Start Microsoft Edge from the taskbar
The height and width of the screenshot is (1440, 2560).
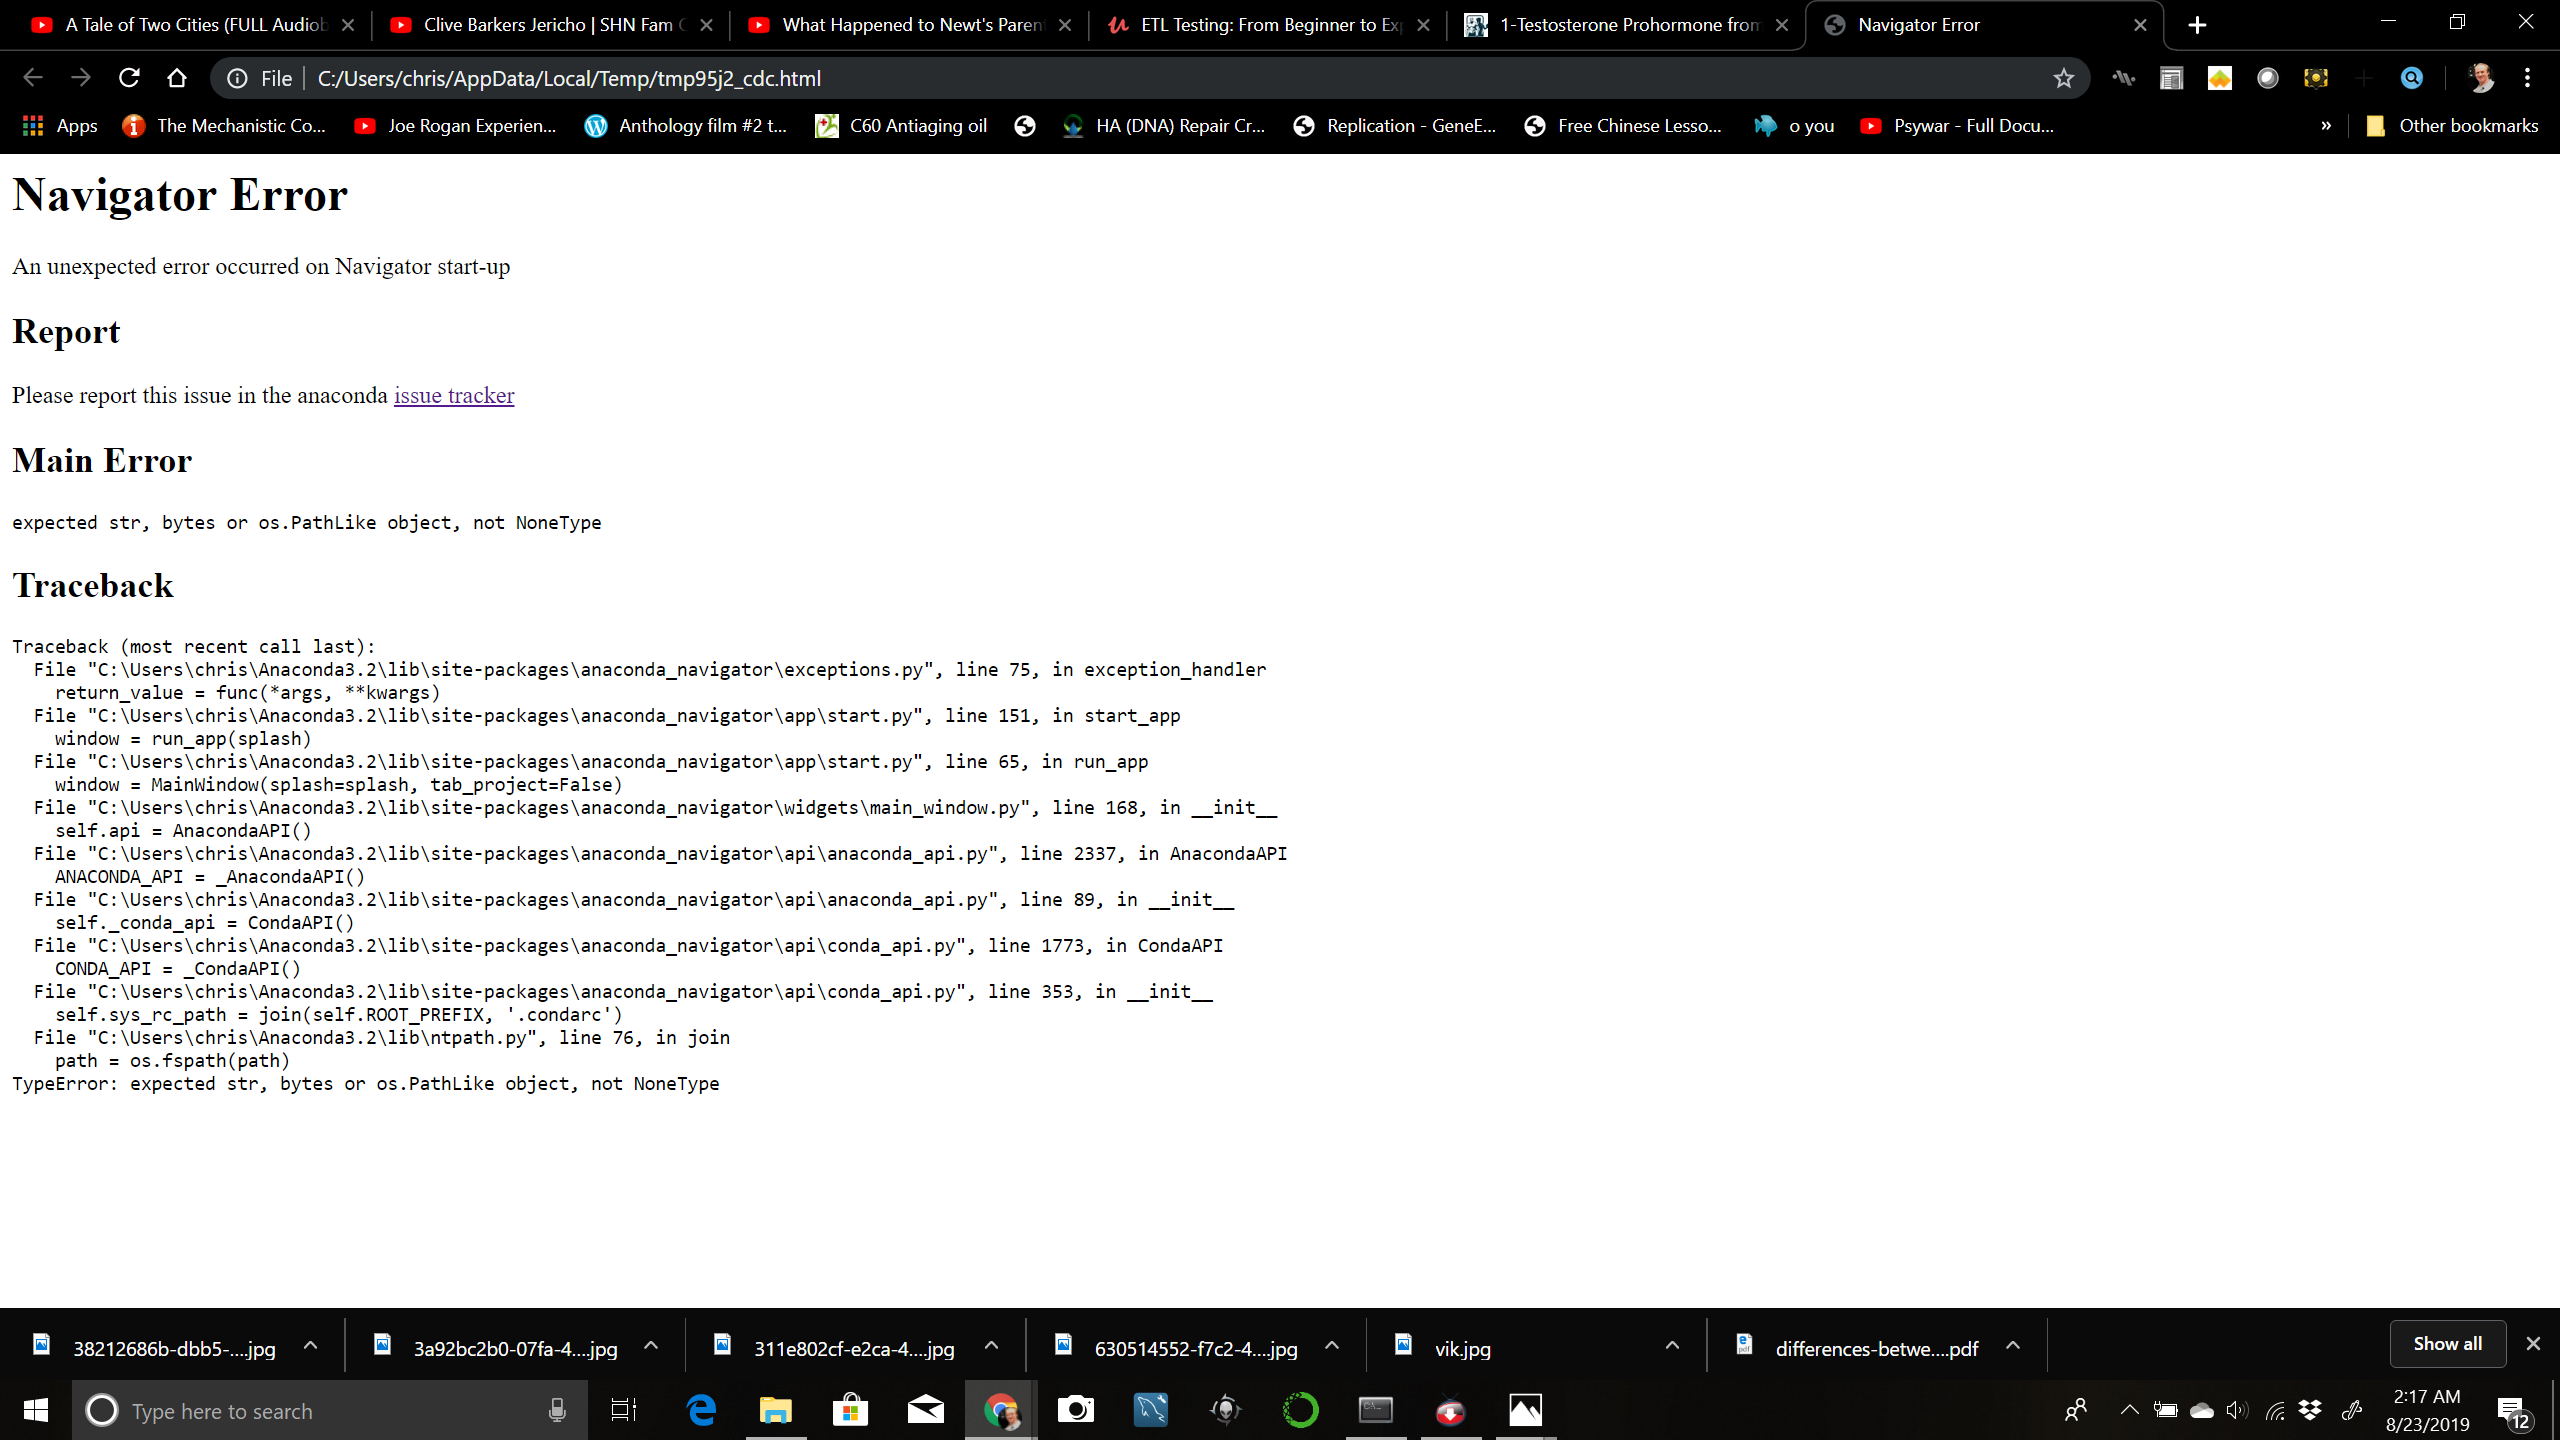[x=702, y=1410]
